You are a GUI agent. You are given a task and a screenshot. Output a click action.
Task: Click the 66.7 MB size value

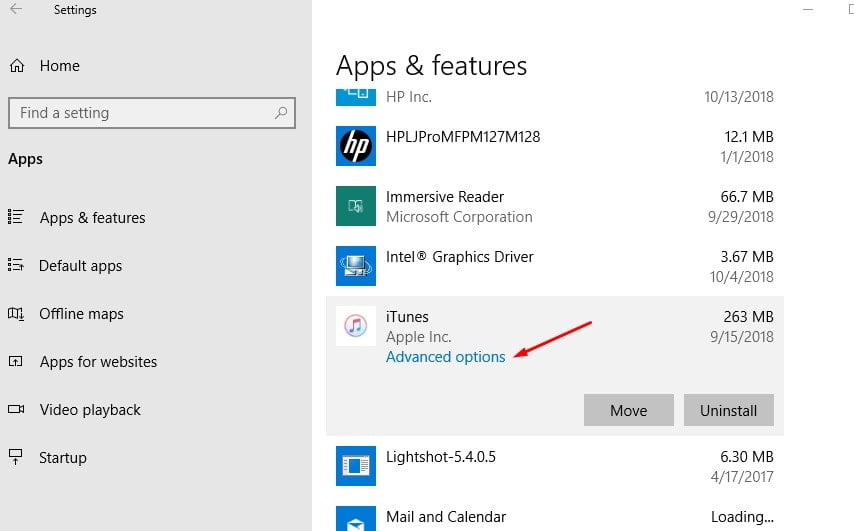click(747, 197)
